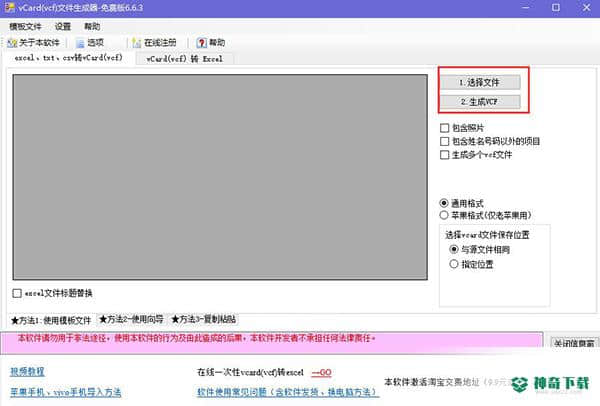Click the question mark 帮助 toolbar icon
This screenshot has width=600, height=406.
click(201, 43)
